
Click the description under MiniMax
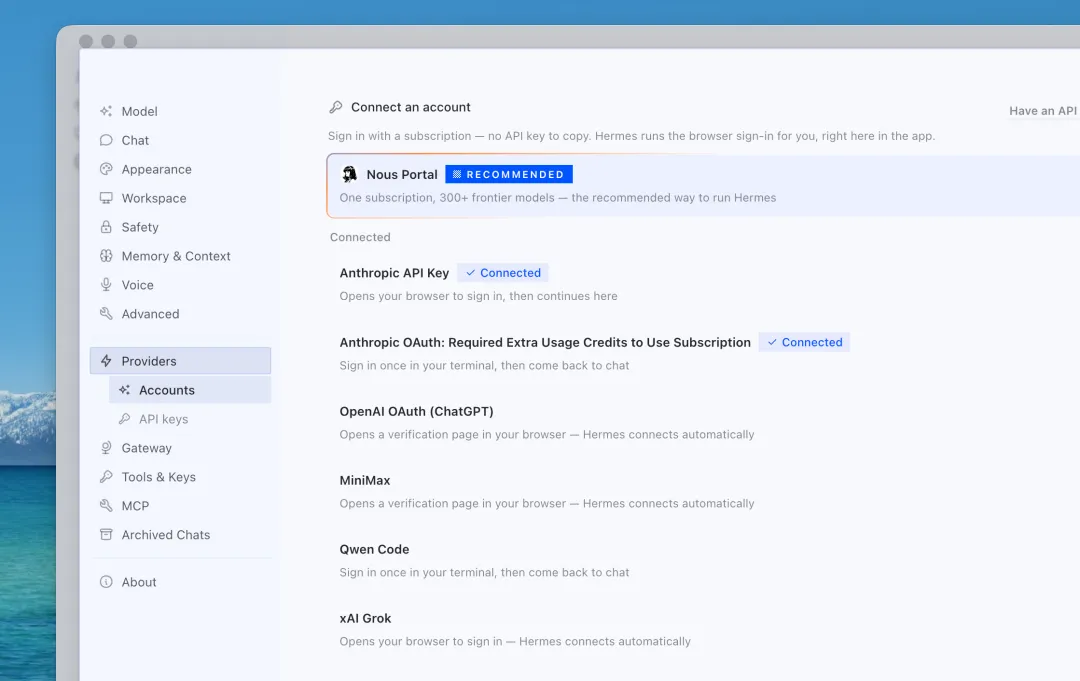tap(547, 503)
